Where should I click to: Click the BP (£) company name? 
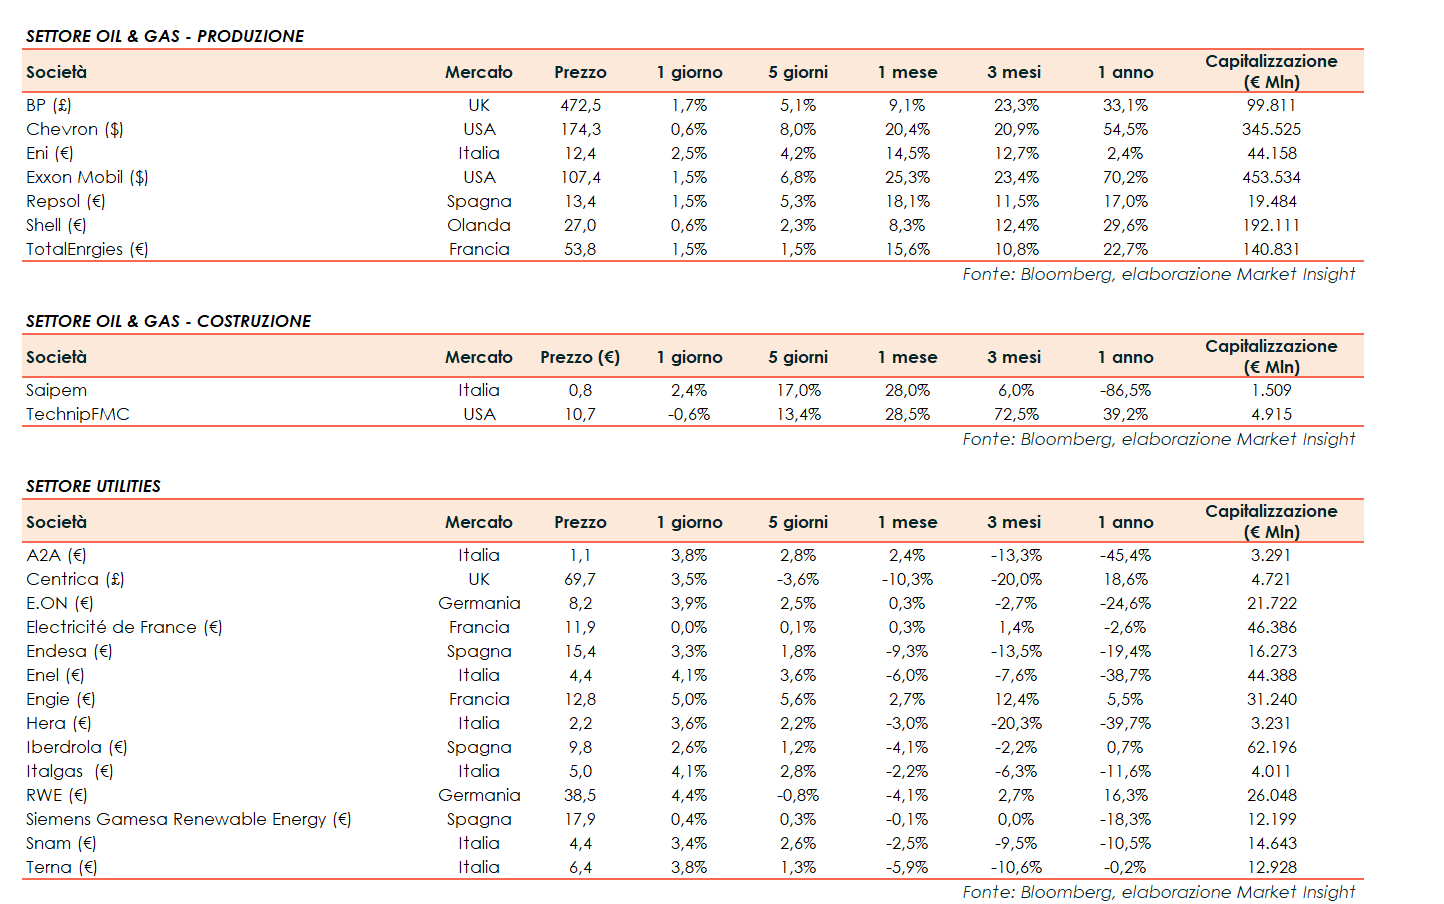pyautogui.click(x=48, y=105)
